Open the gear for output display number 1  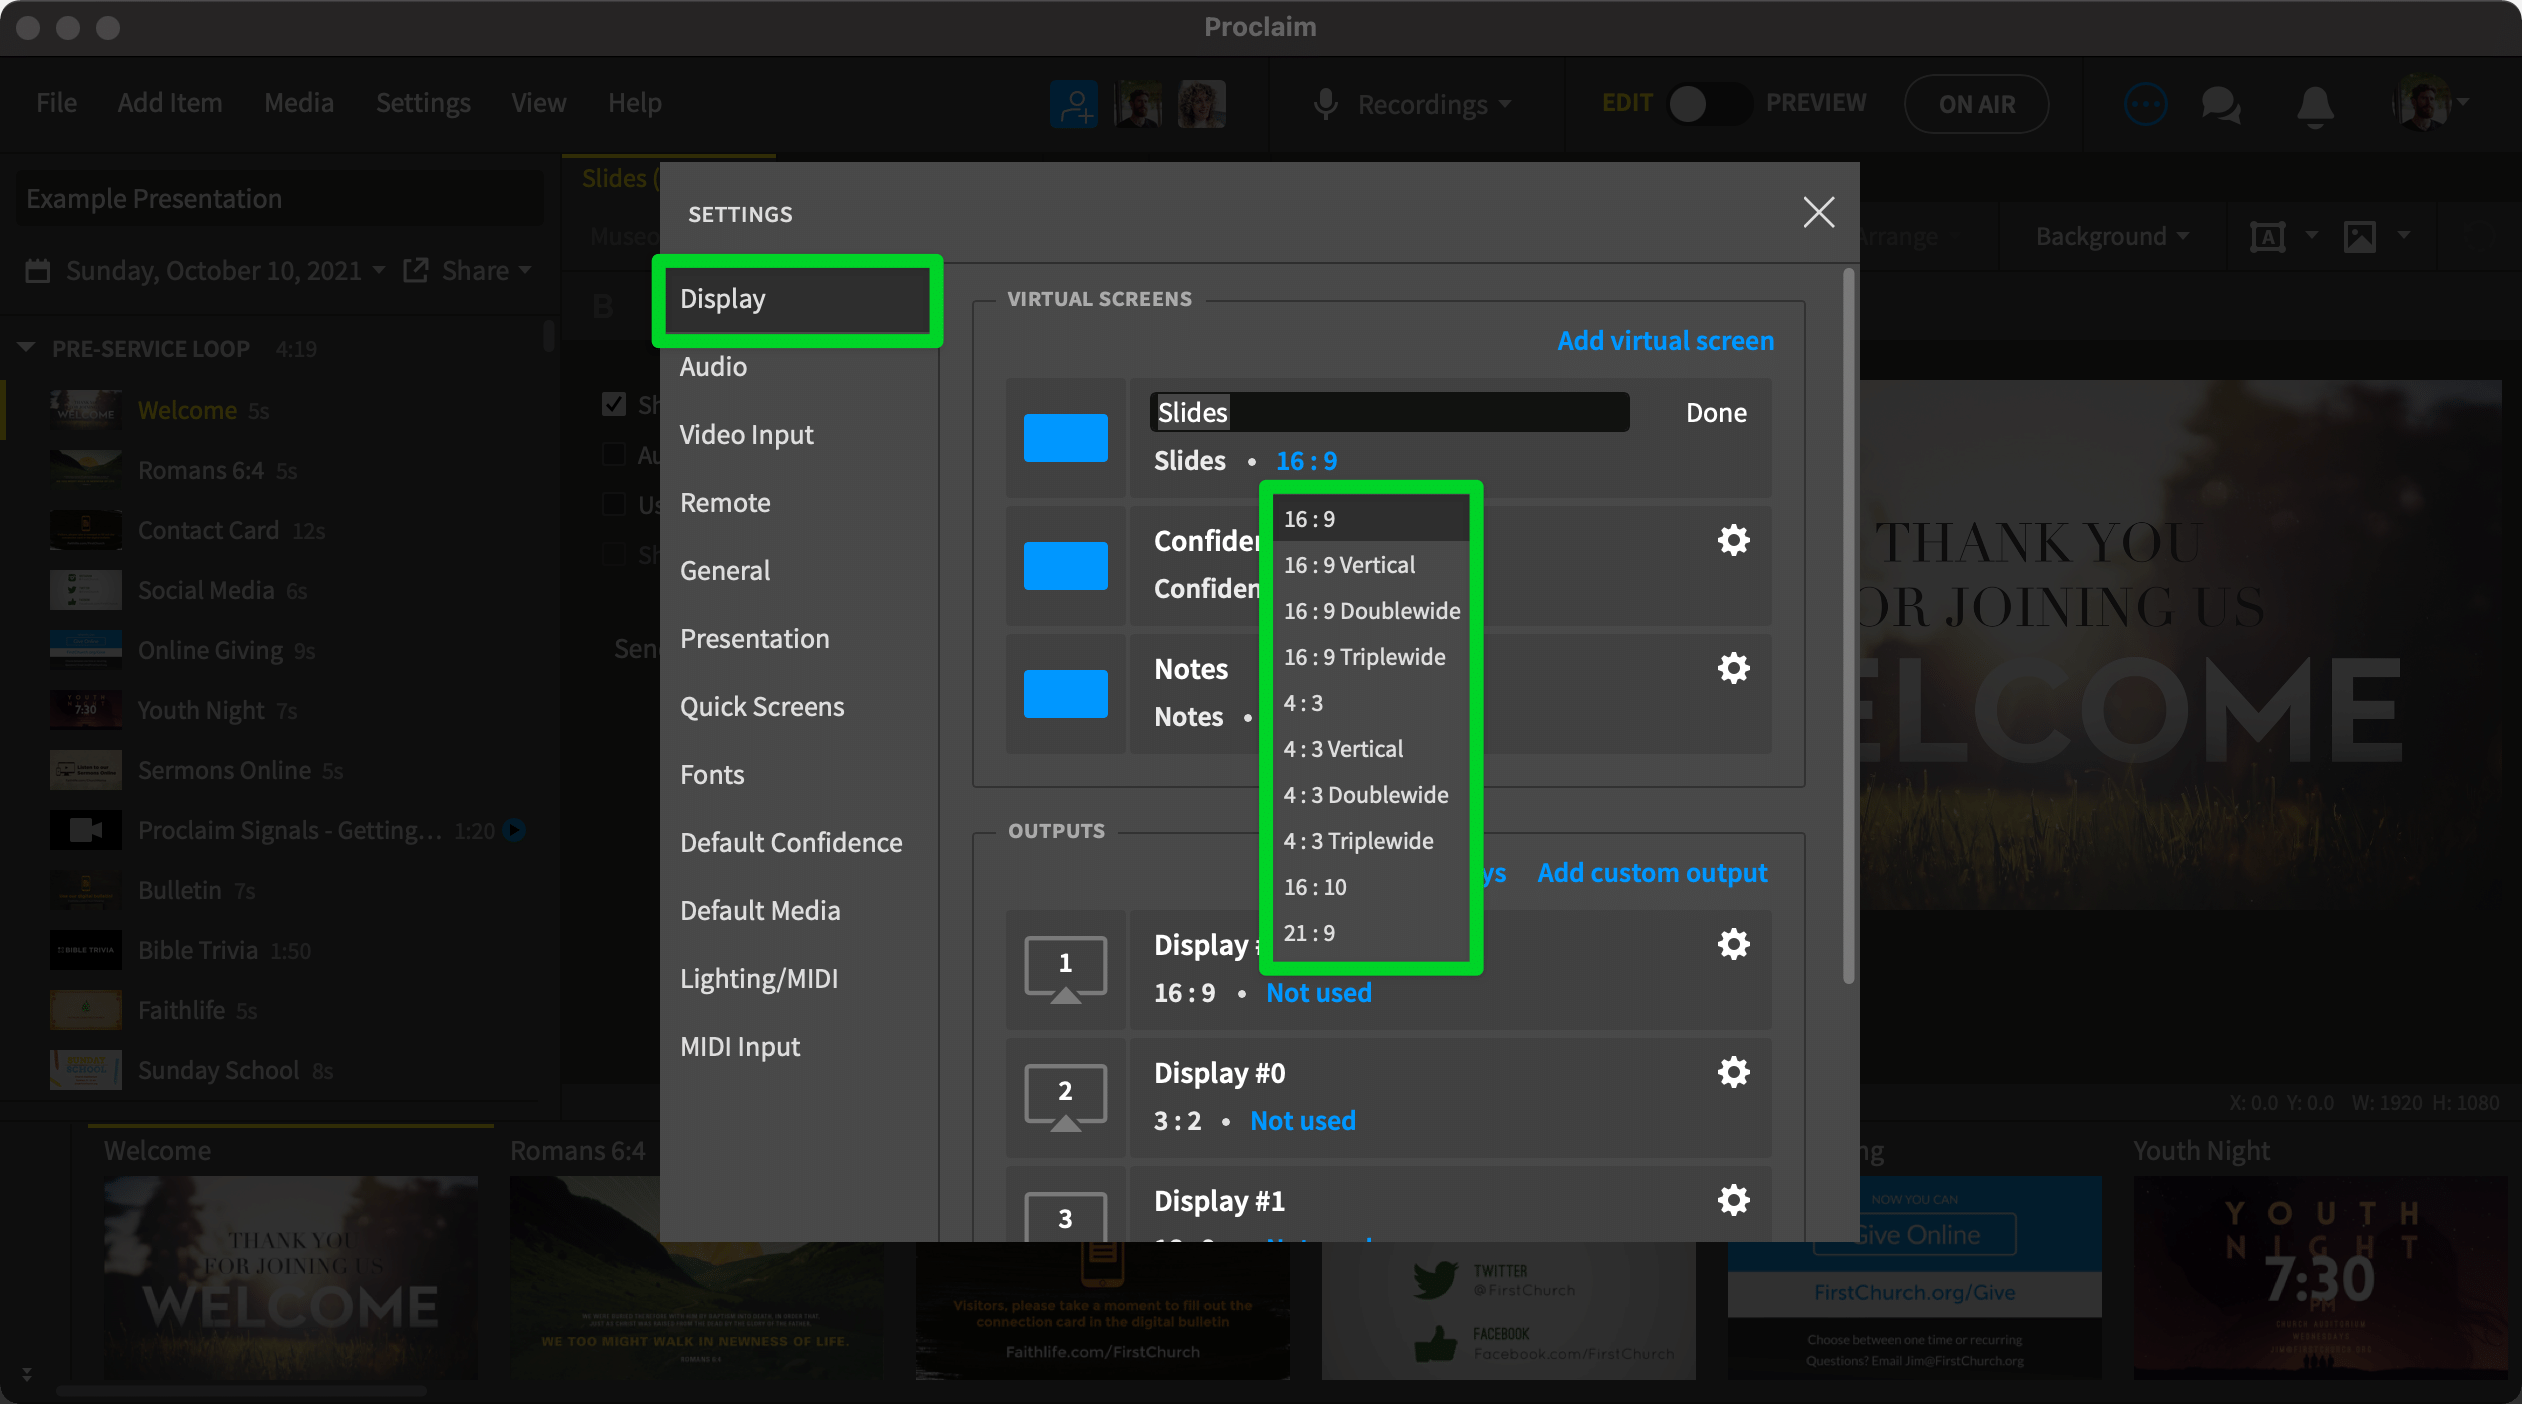[x=1733, y=944]
